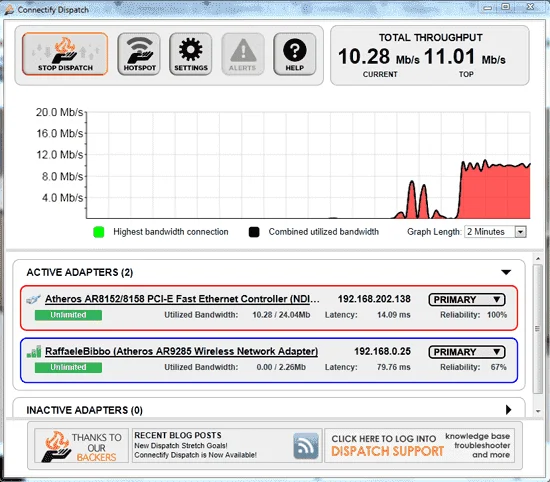
Task: Click the RaffaeleBibbo Atheros AR9285 adapter name link
Action: pyautogui.click(x=181, y=351)
